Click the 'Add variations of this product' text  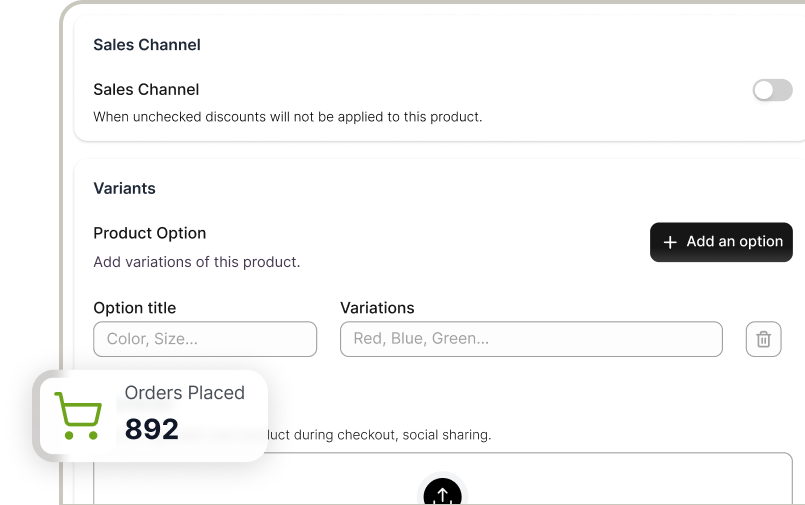click(x=197, y=262)
